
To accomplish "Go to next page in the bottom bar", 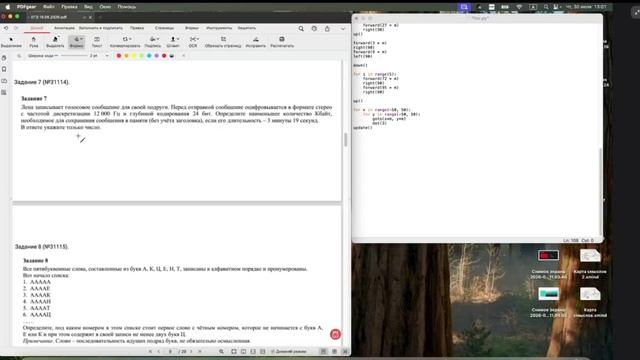I will (191, 351).
